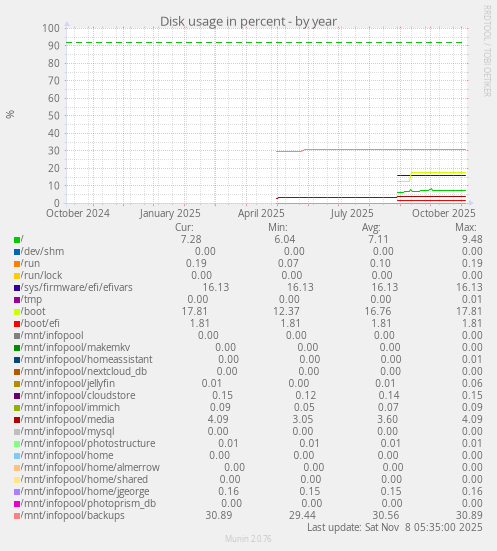Click the Munin 2.0.76 version text
Screen dimensions: 497x551
click(x=248, y=539)
